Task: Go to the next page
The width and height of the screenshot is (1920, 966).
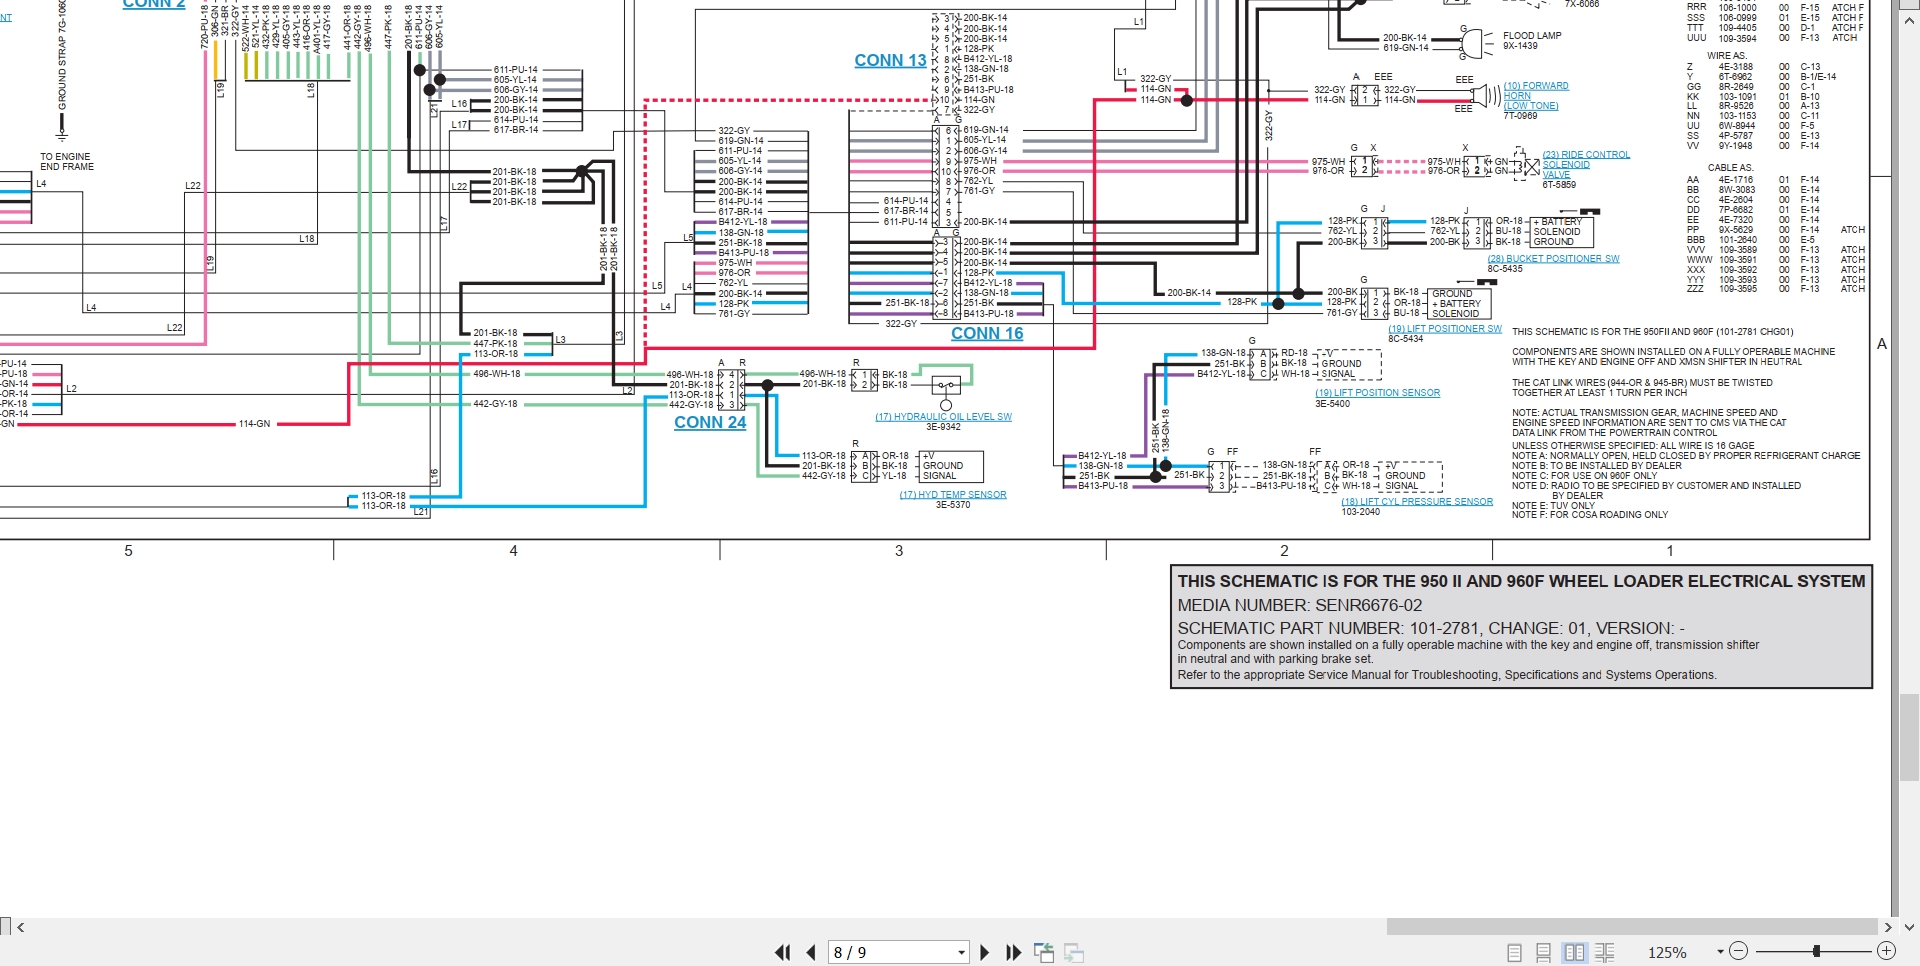Action: coord(984,953)
